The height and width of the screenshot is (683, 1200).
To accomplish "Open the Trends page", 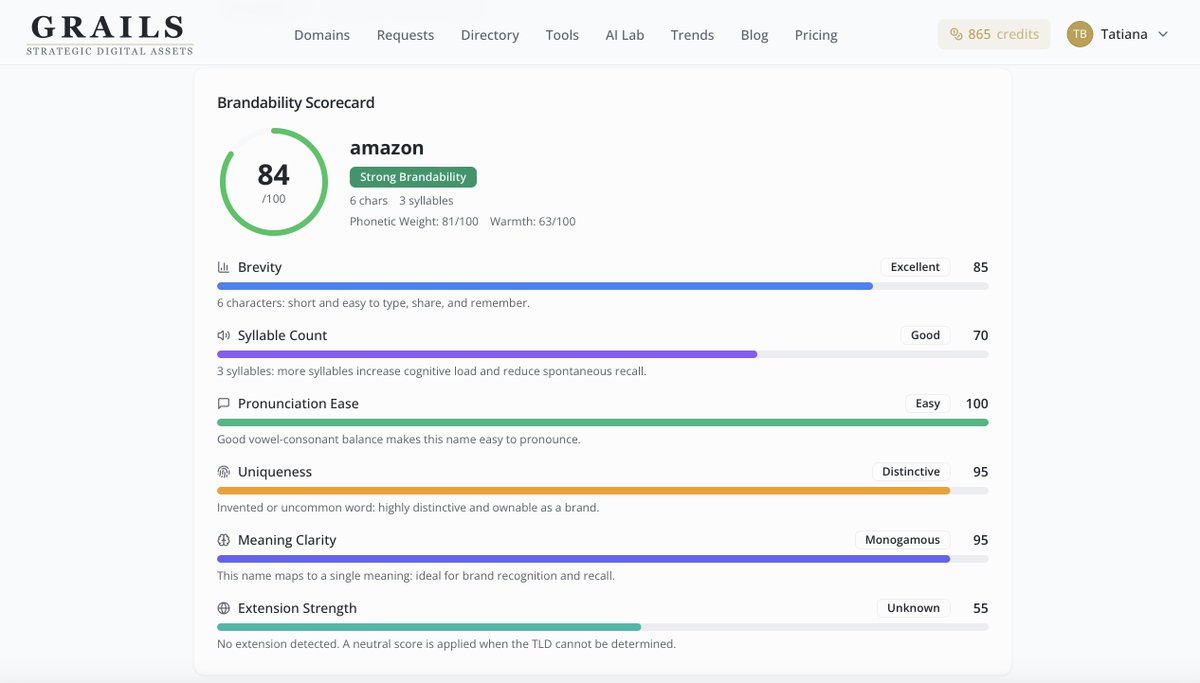I will point(692,35).
